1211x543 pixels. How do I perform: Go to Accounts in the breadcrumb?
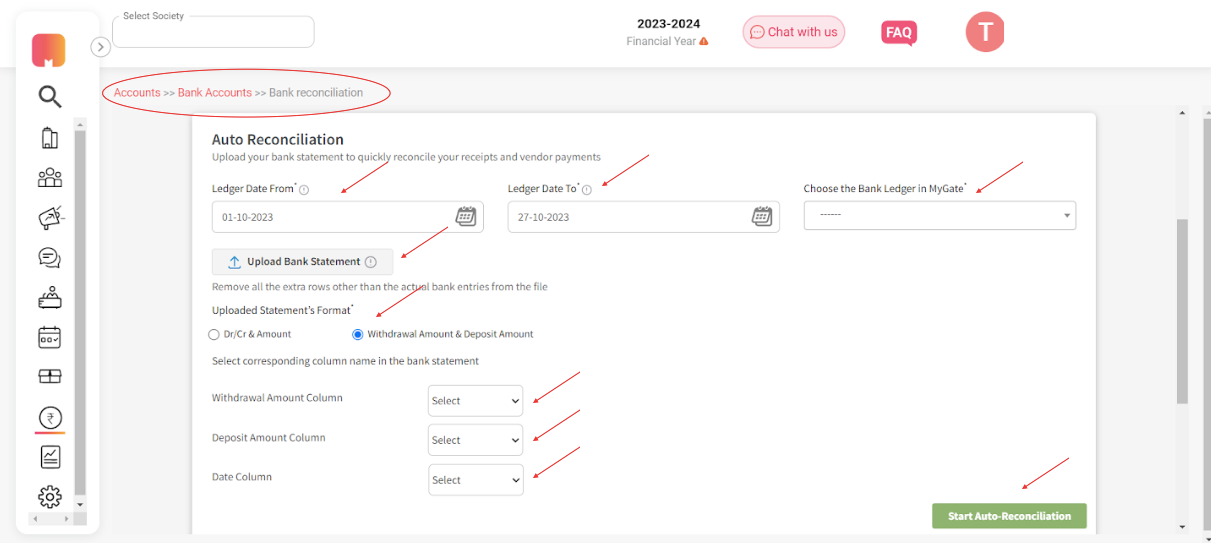[137, 93]
